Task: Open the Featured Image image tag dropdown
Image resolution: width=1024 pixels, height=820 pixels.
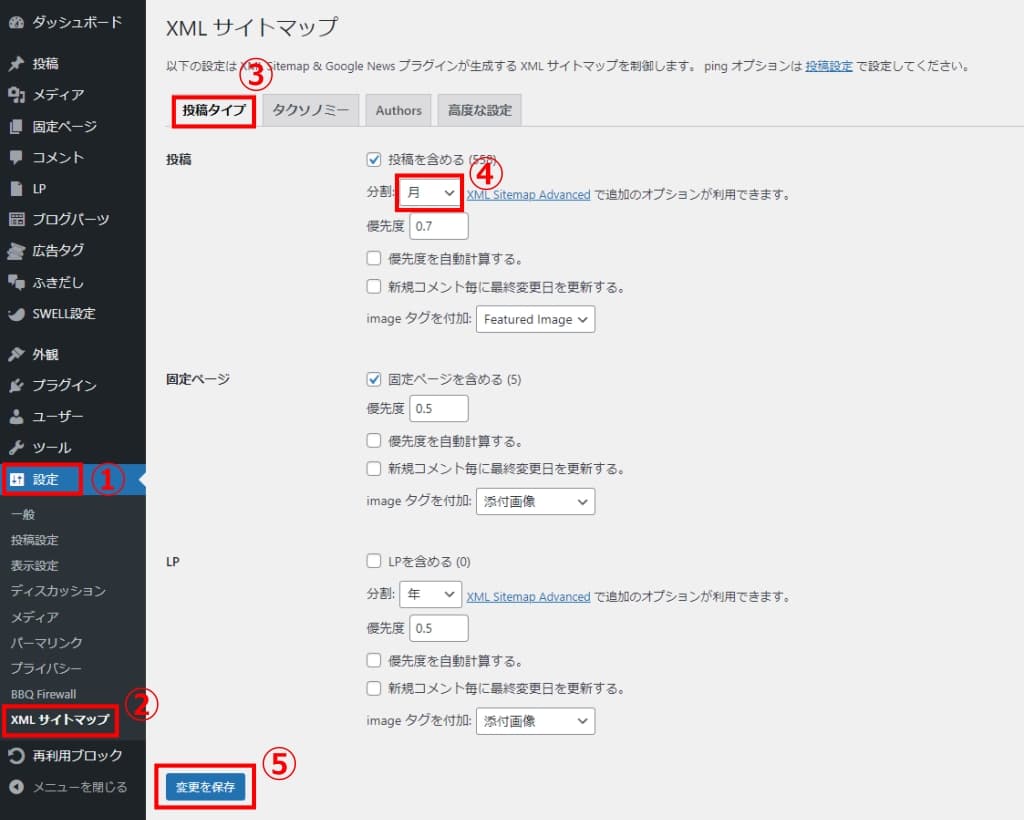Action: point(536,319)
